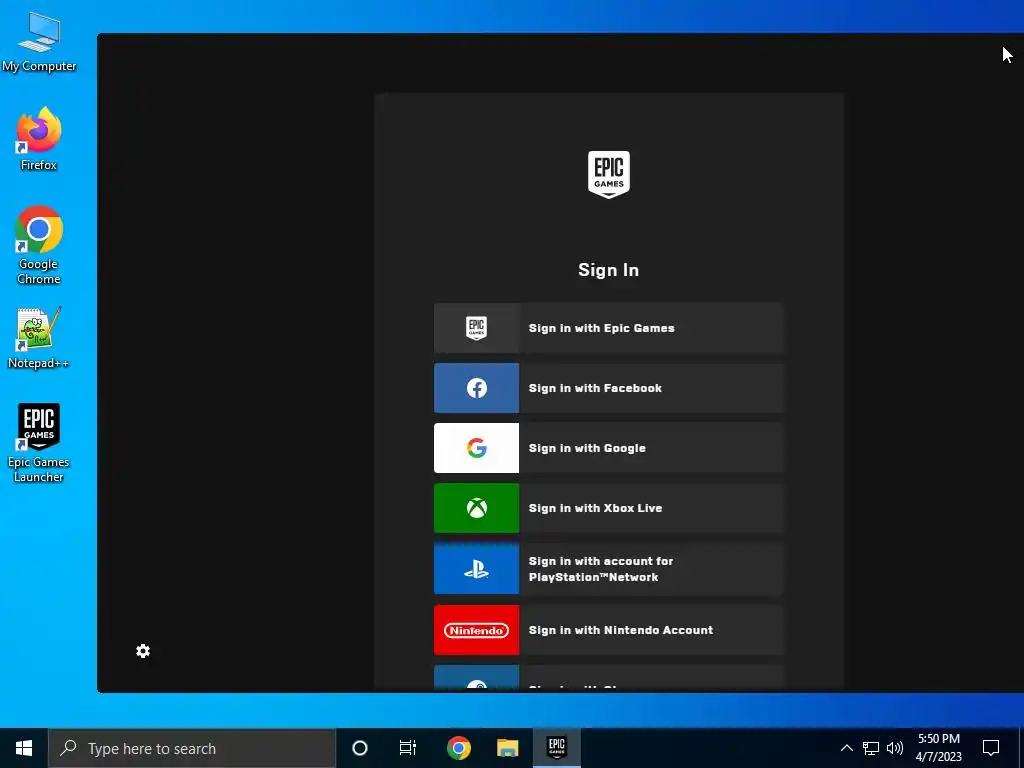Open Chrome from the taskbar
Screen dimensions: 1024x768
(x=459, y=748)
